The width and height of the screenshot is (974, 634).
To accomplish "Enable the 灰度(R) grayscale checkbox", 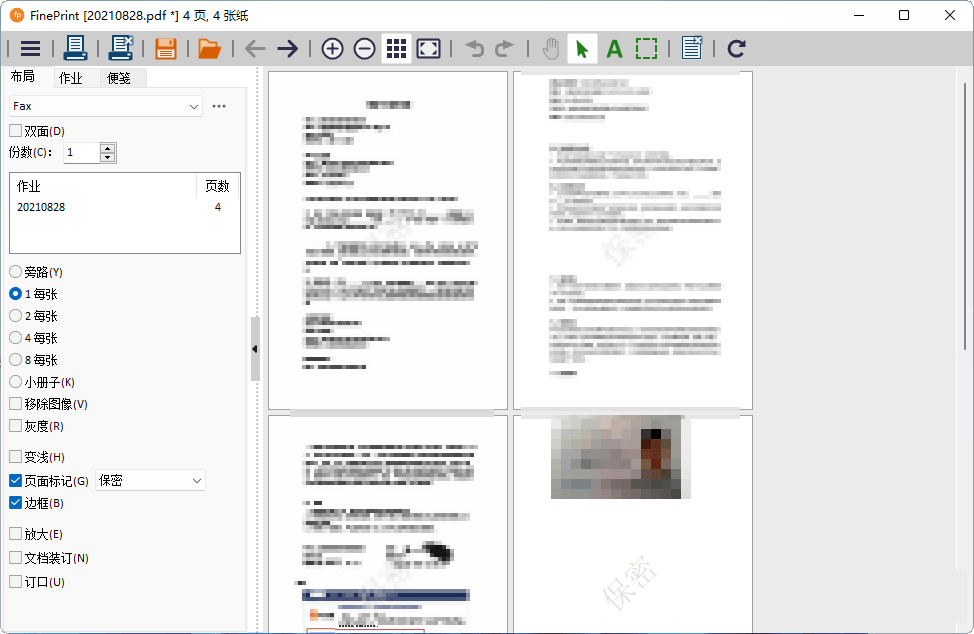I will (16, 426).
